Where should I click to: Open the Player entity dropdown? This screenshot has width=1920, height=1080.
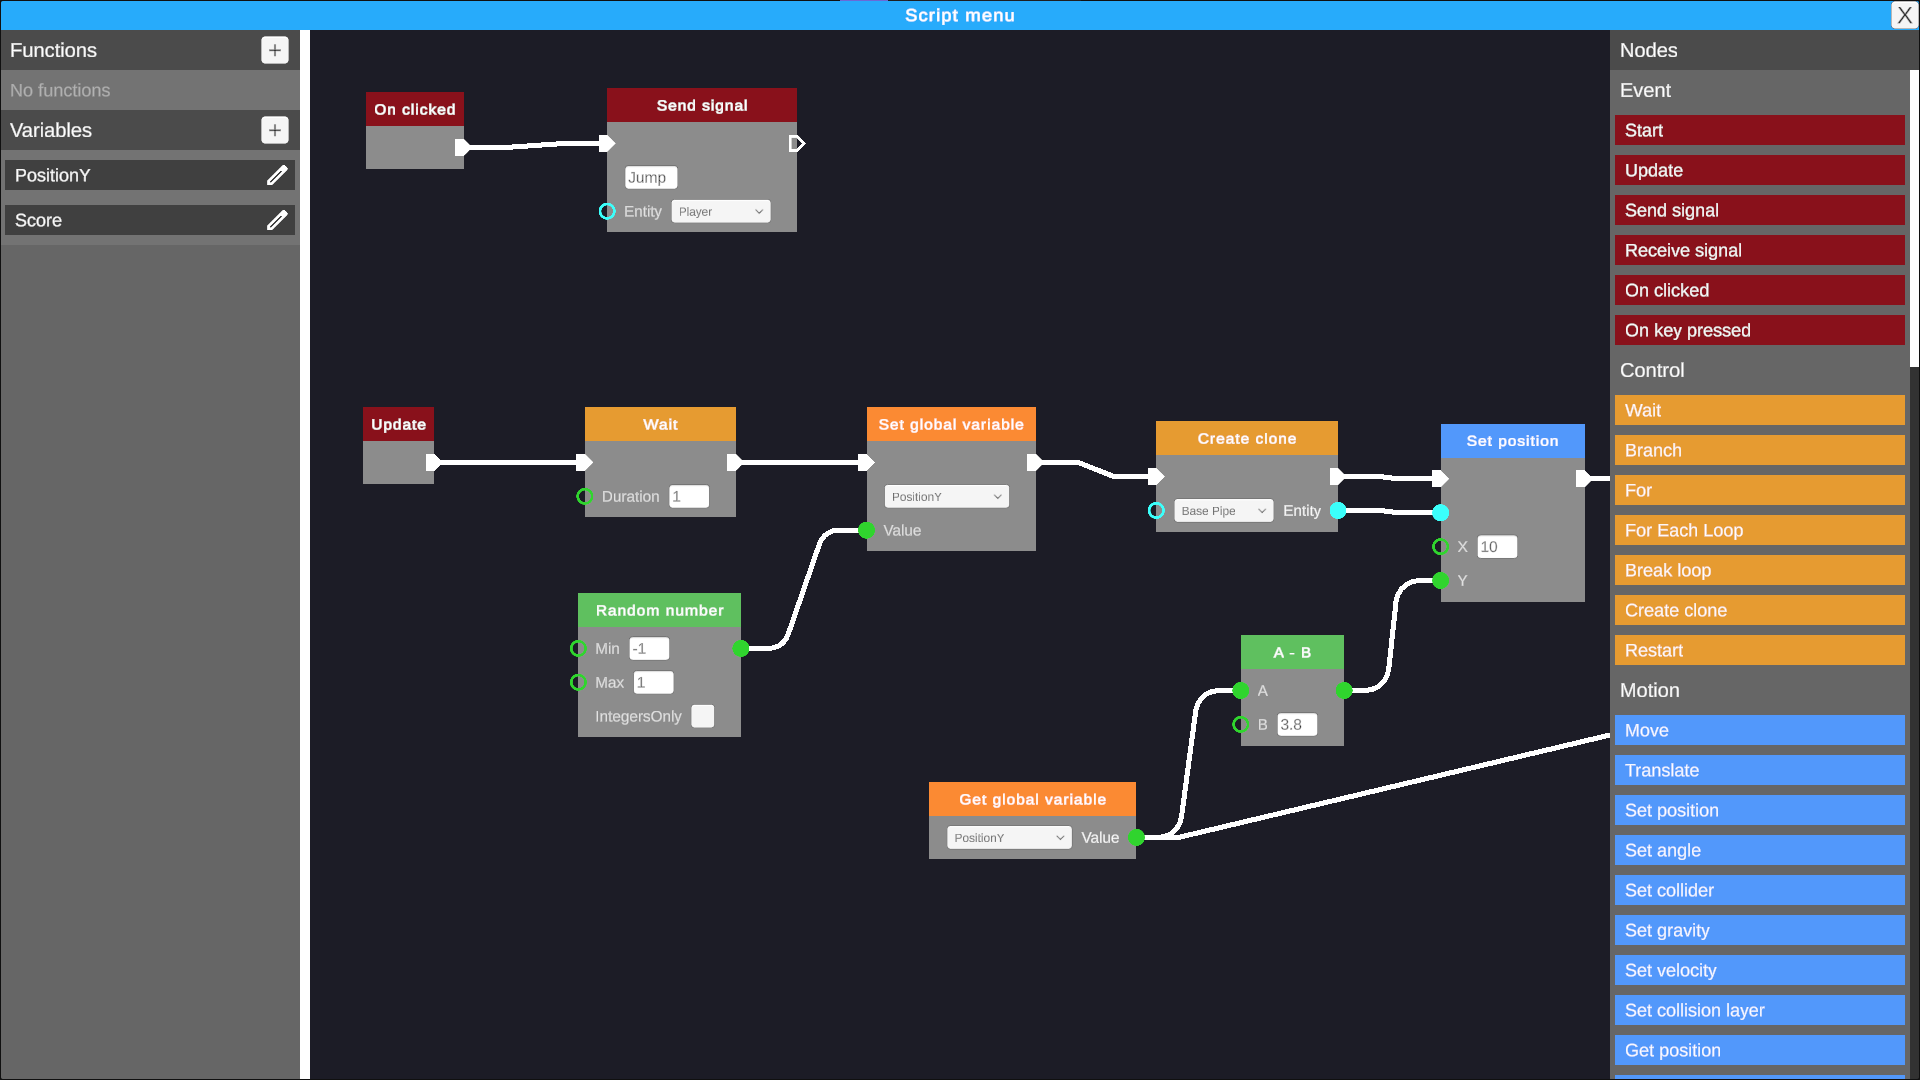[x=720, y=212]
